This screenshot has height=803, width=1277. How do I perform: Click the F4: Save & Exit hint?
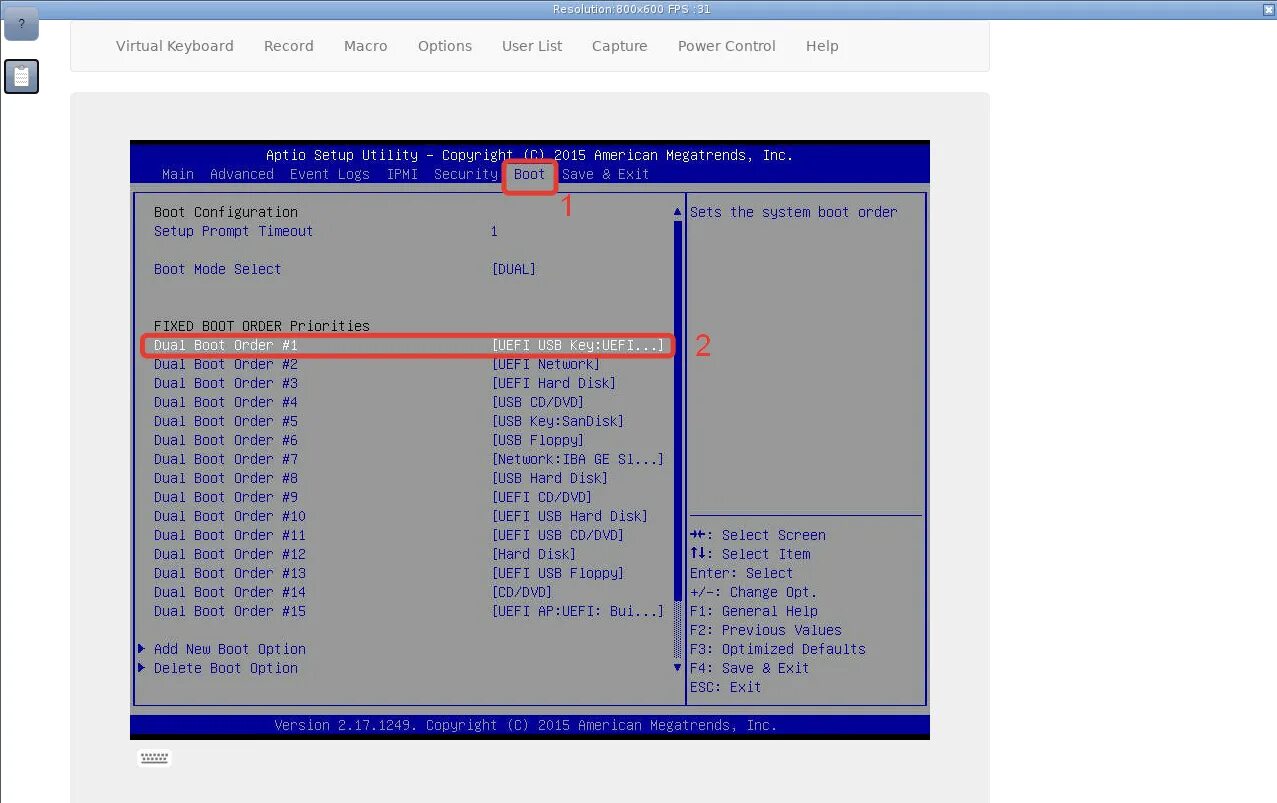point(750,668)
